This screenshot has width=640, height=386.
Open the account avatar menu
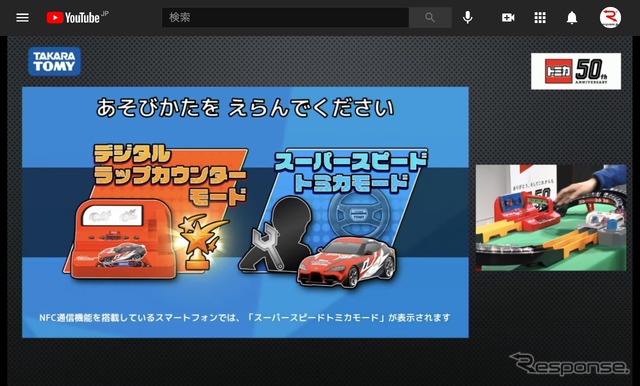[610, 18]
